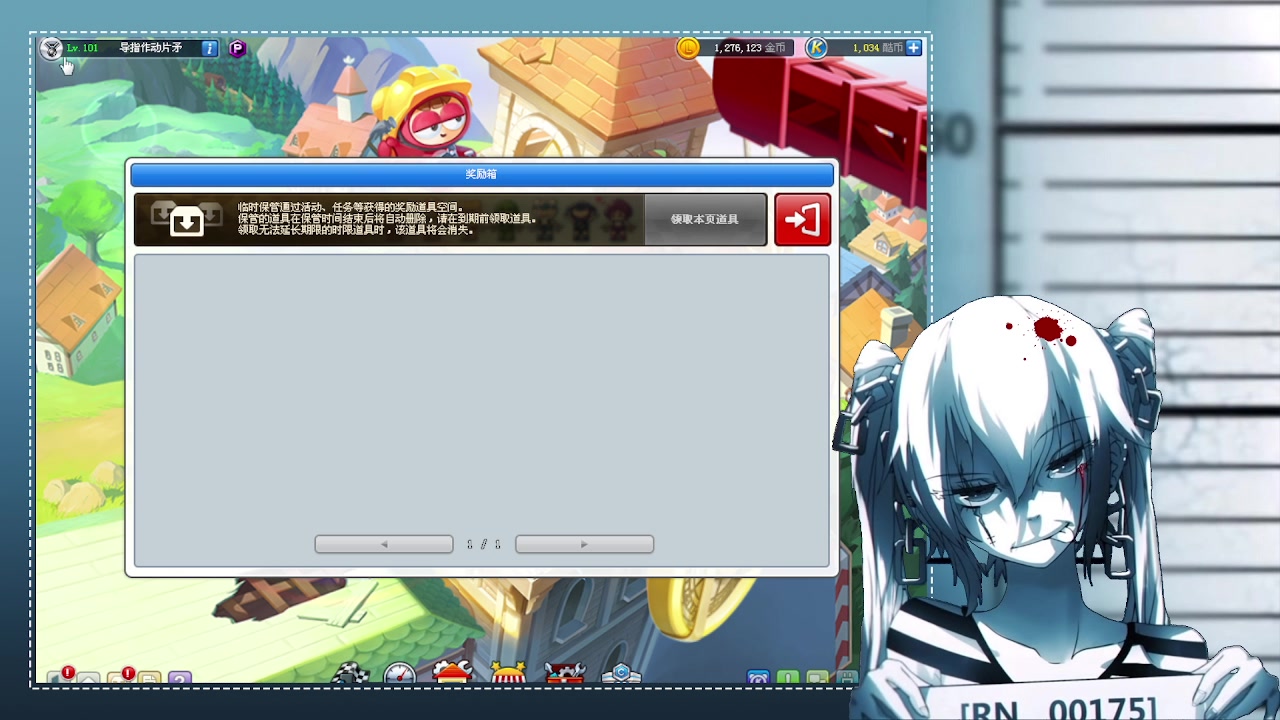Click the Lv. 101 level text
The height and width of the screenshot is (720, 1280).
pyautogui.click(x=83, y=48)
